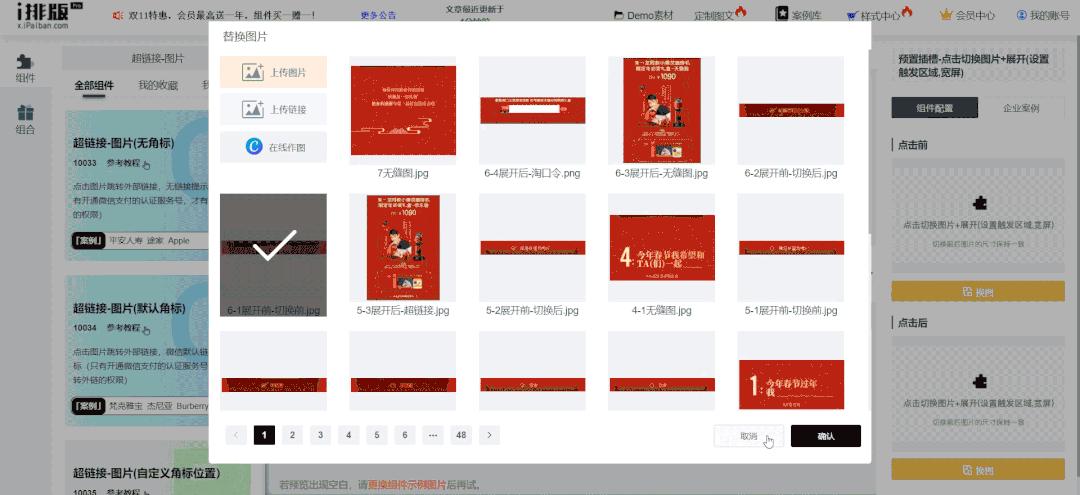Switch to 组件配置 tab
1080x495 pixels.
(934, 108)
